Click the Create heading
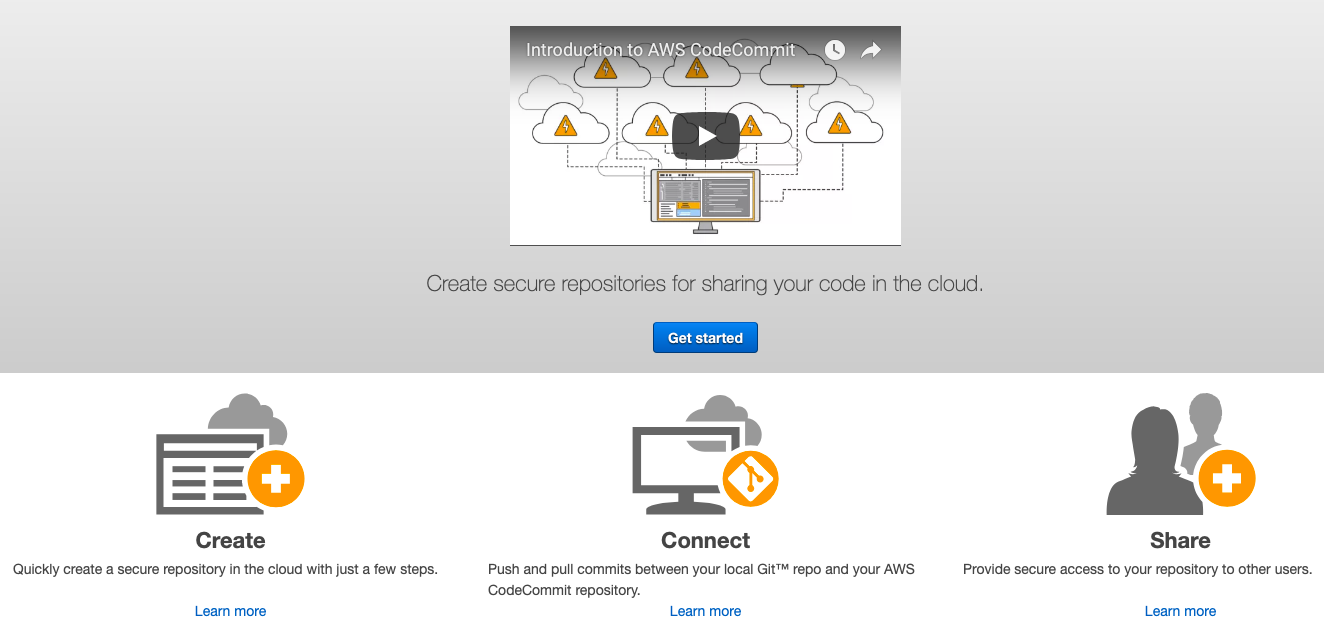This screenshot has width=1324, height=634. (230, 541)
